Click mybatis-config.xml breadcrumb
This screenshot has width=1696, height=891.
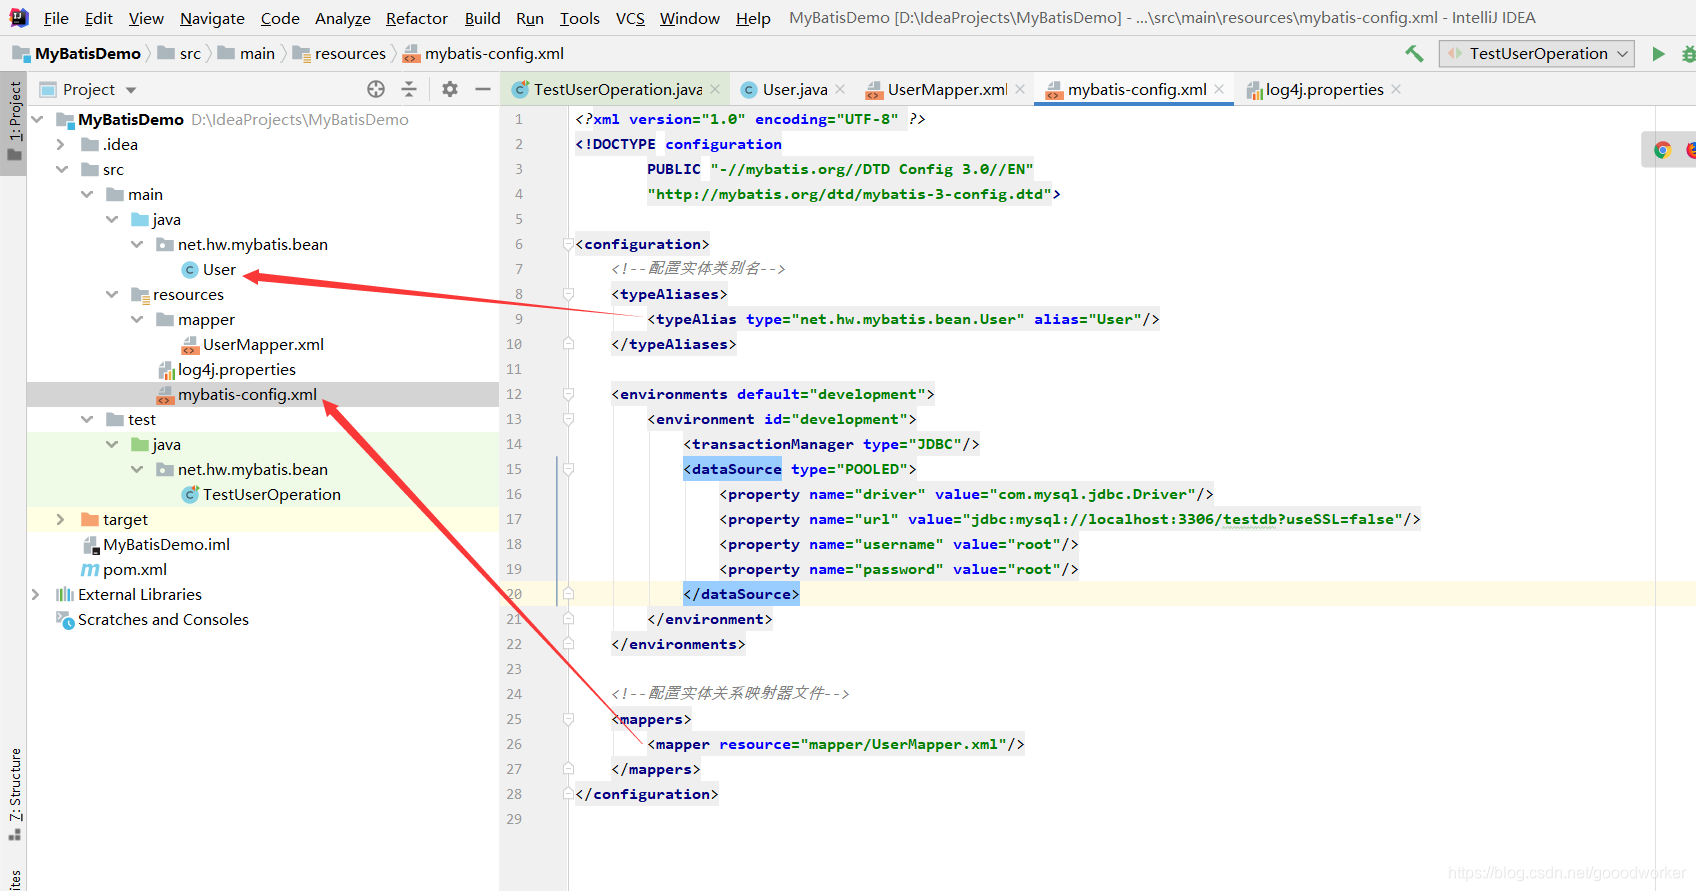(x=494, y=54)
